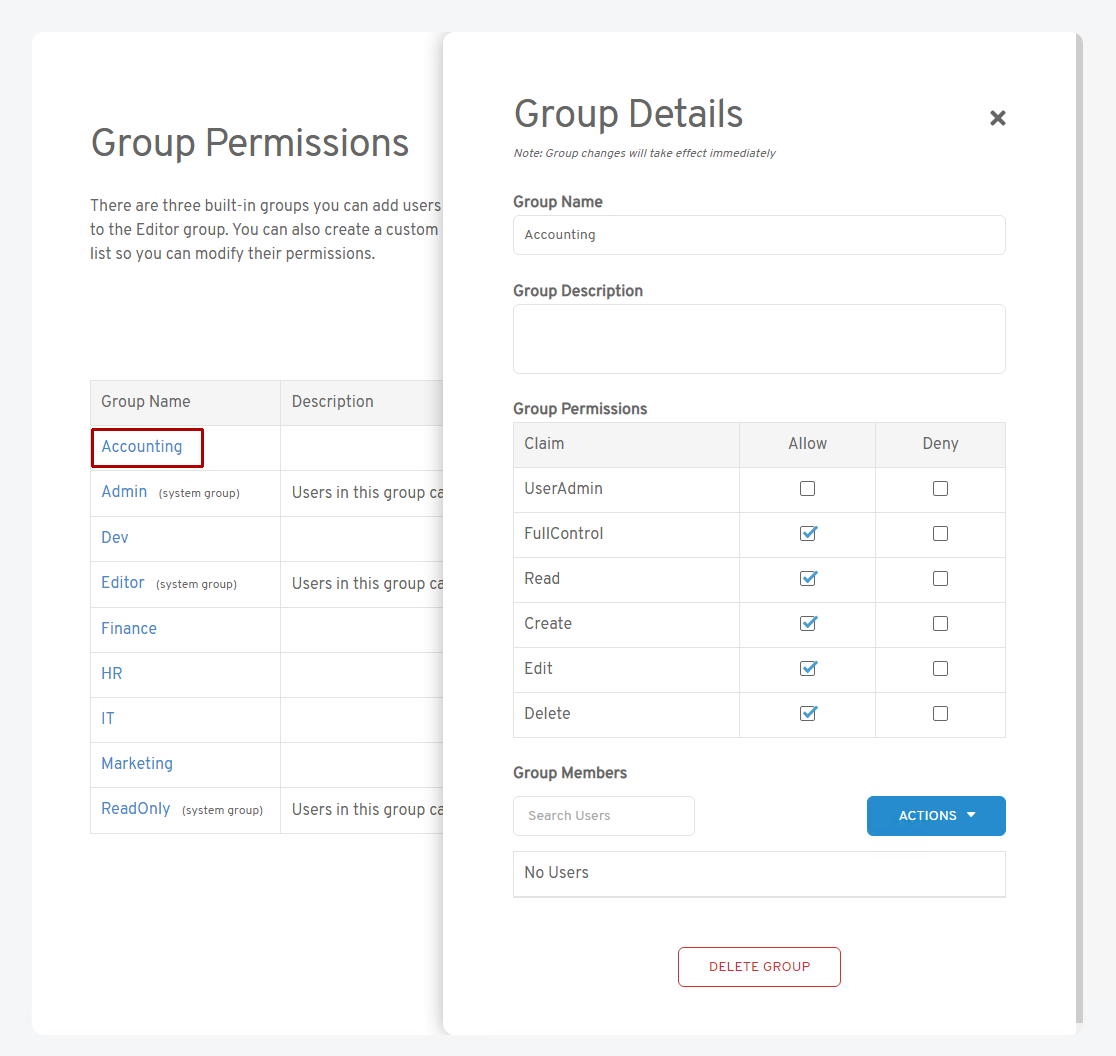Open the Marketing group details
Screen dimensions: 1116x1056
[137, 764]
